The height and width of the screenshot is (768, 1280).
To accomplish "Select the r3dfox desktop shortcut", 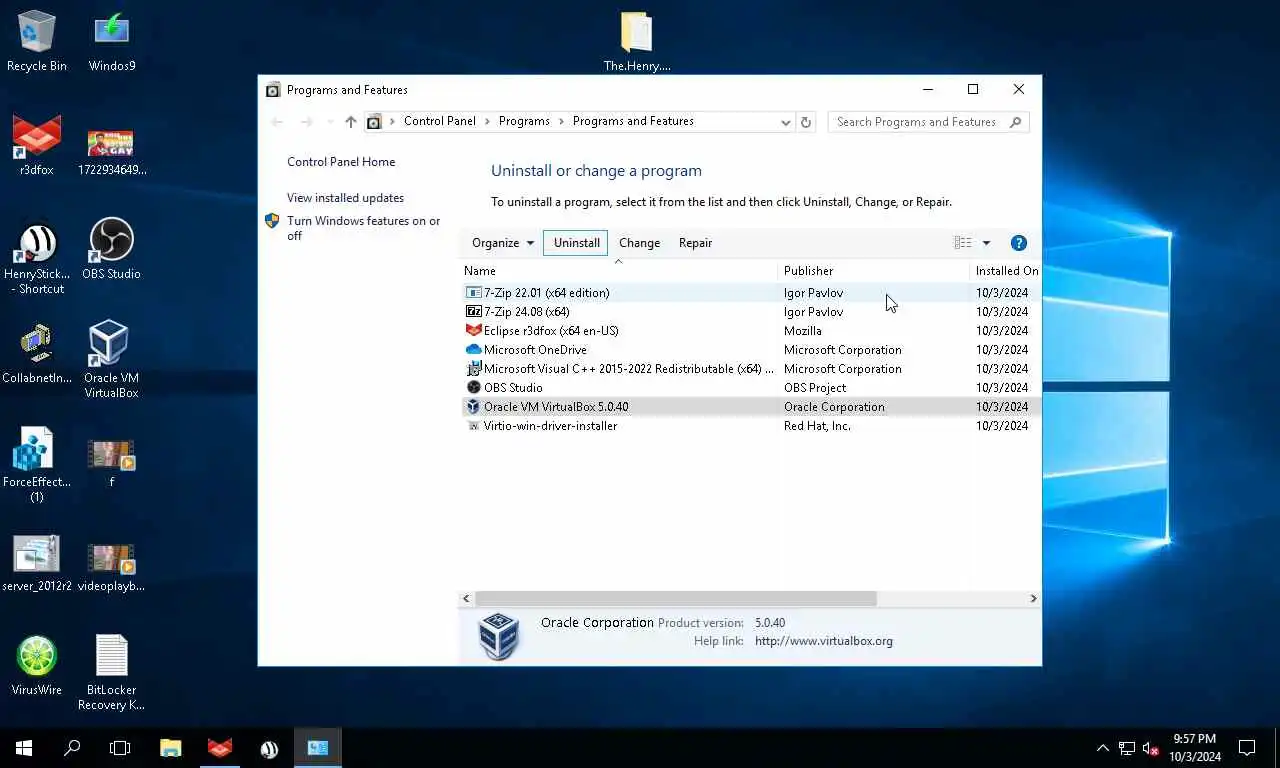I will 37,145.
